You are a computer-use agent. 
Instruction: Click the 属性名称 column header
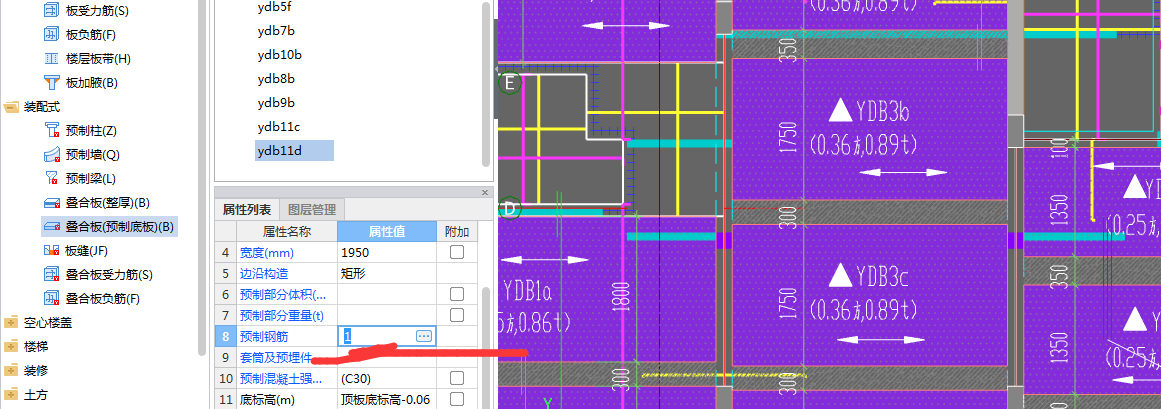287,231
